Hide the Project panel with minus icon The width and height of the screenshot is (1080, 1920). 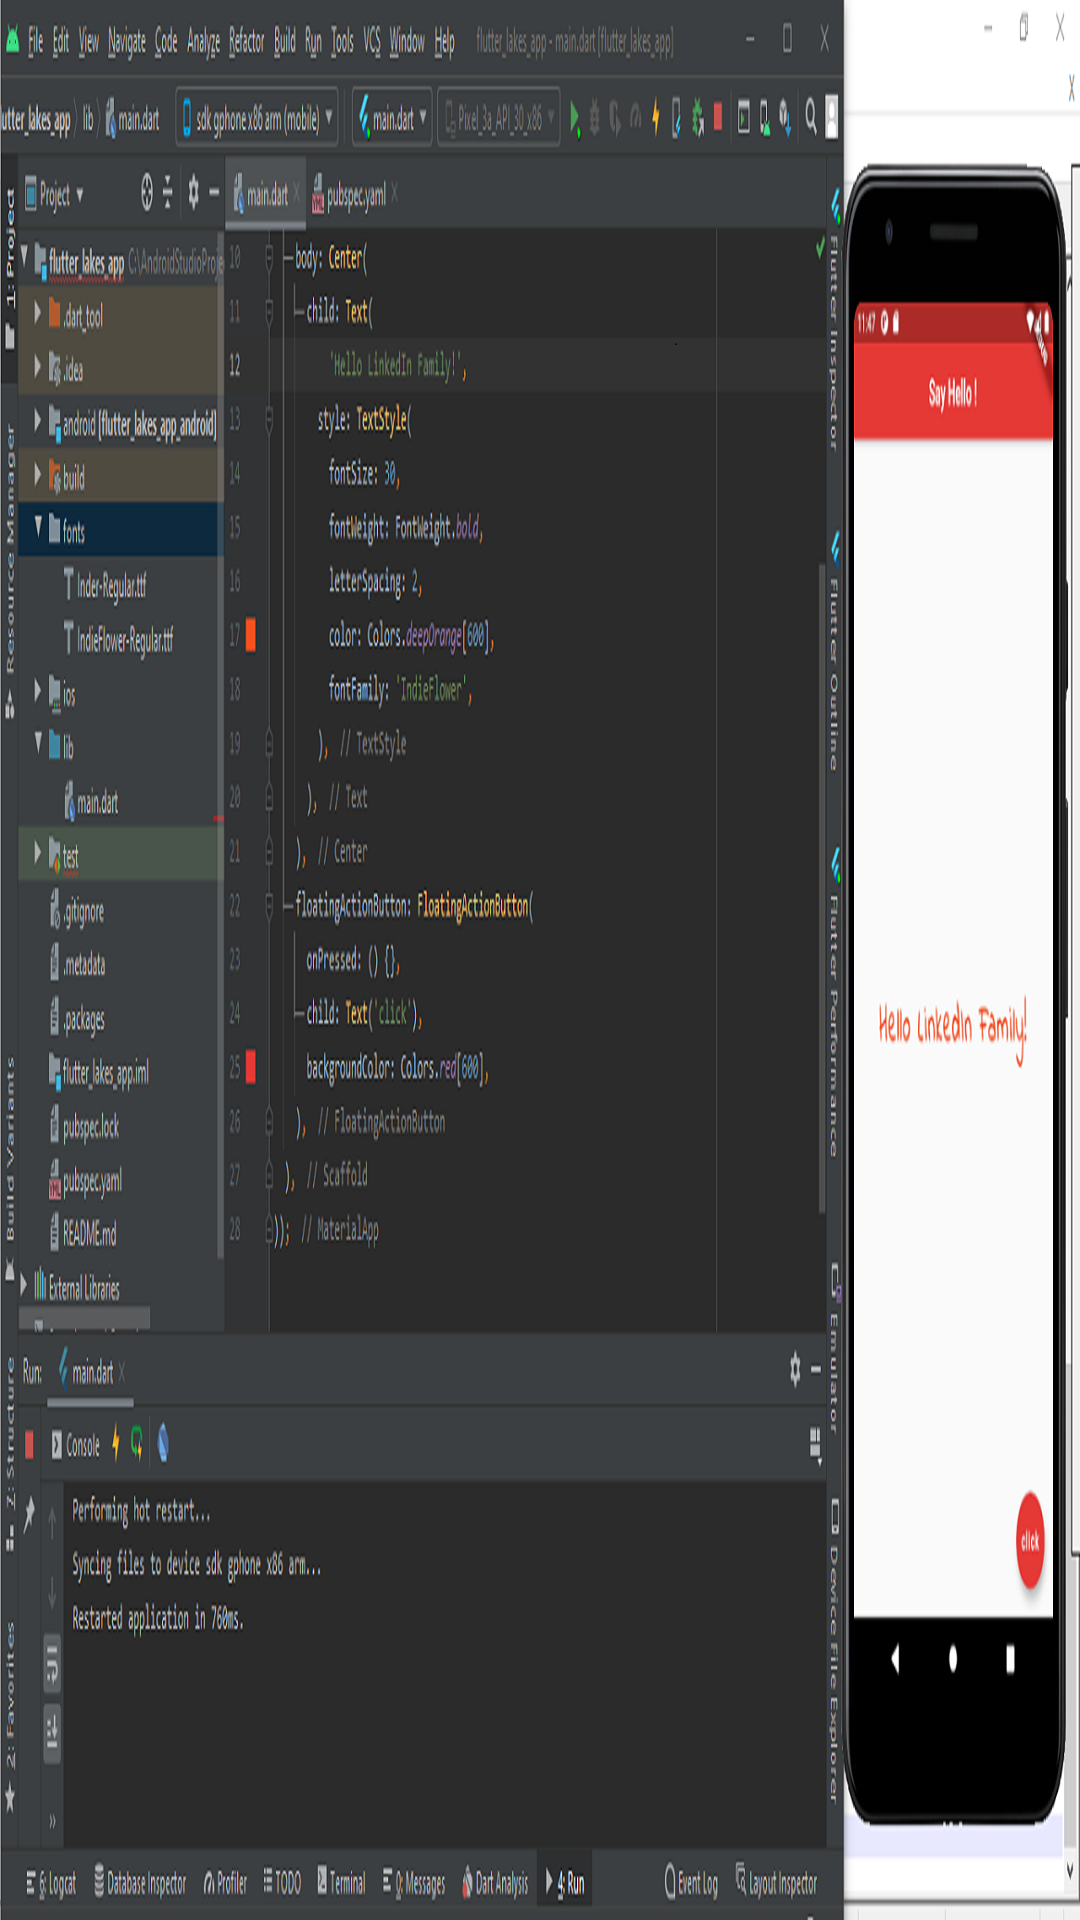pyautogui.click(x=214, y=192)
